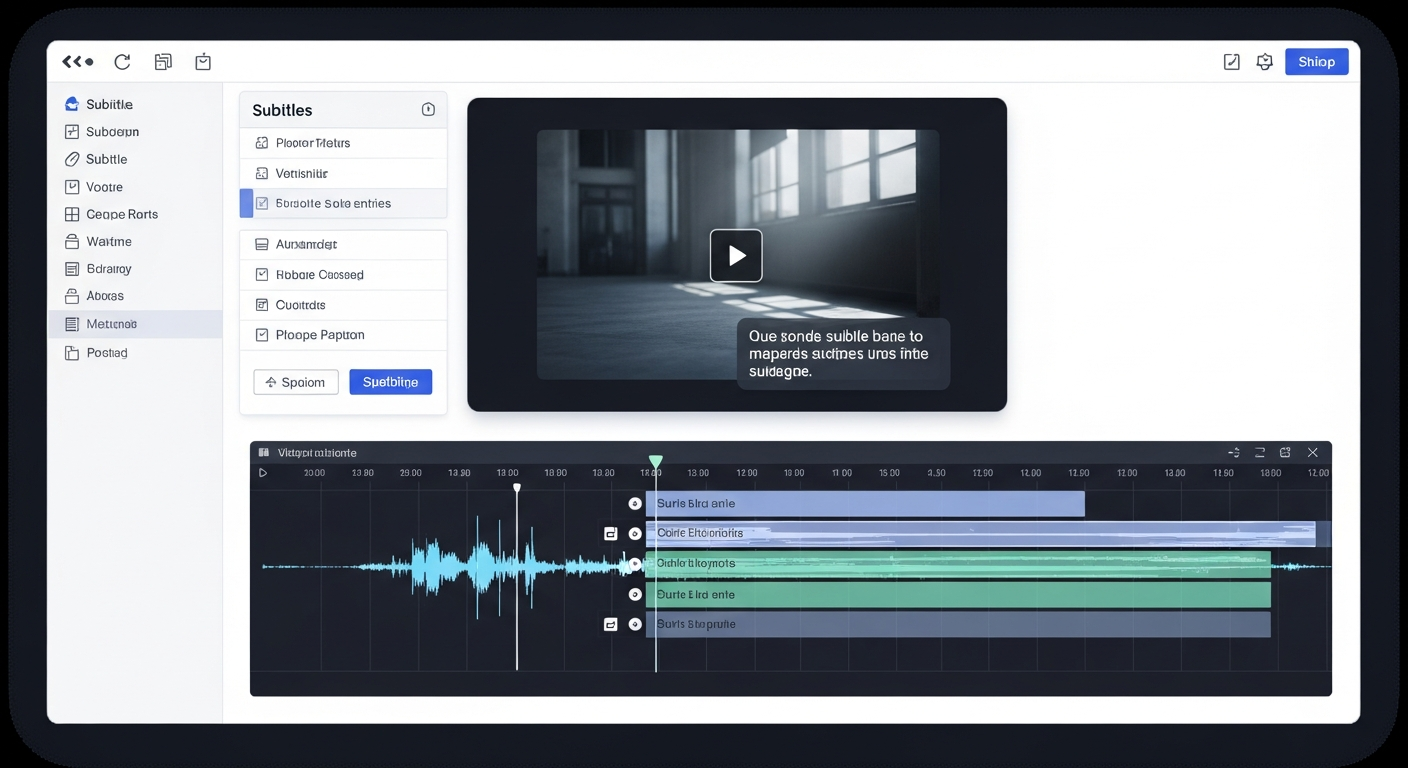Select the Postiad file icon in sidebar
Image resolution: width=1408 pixels, height=768 pixels.
[x=70, y=352]
